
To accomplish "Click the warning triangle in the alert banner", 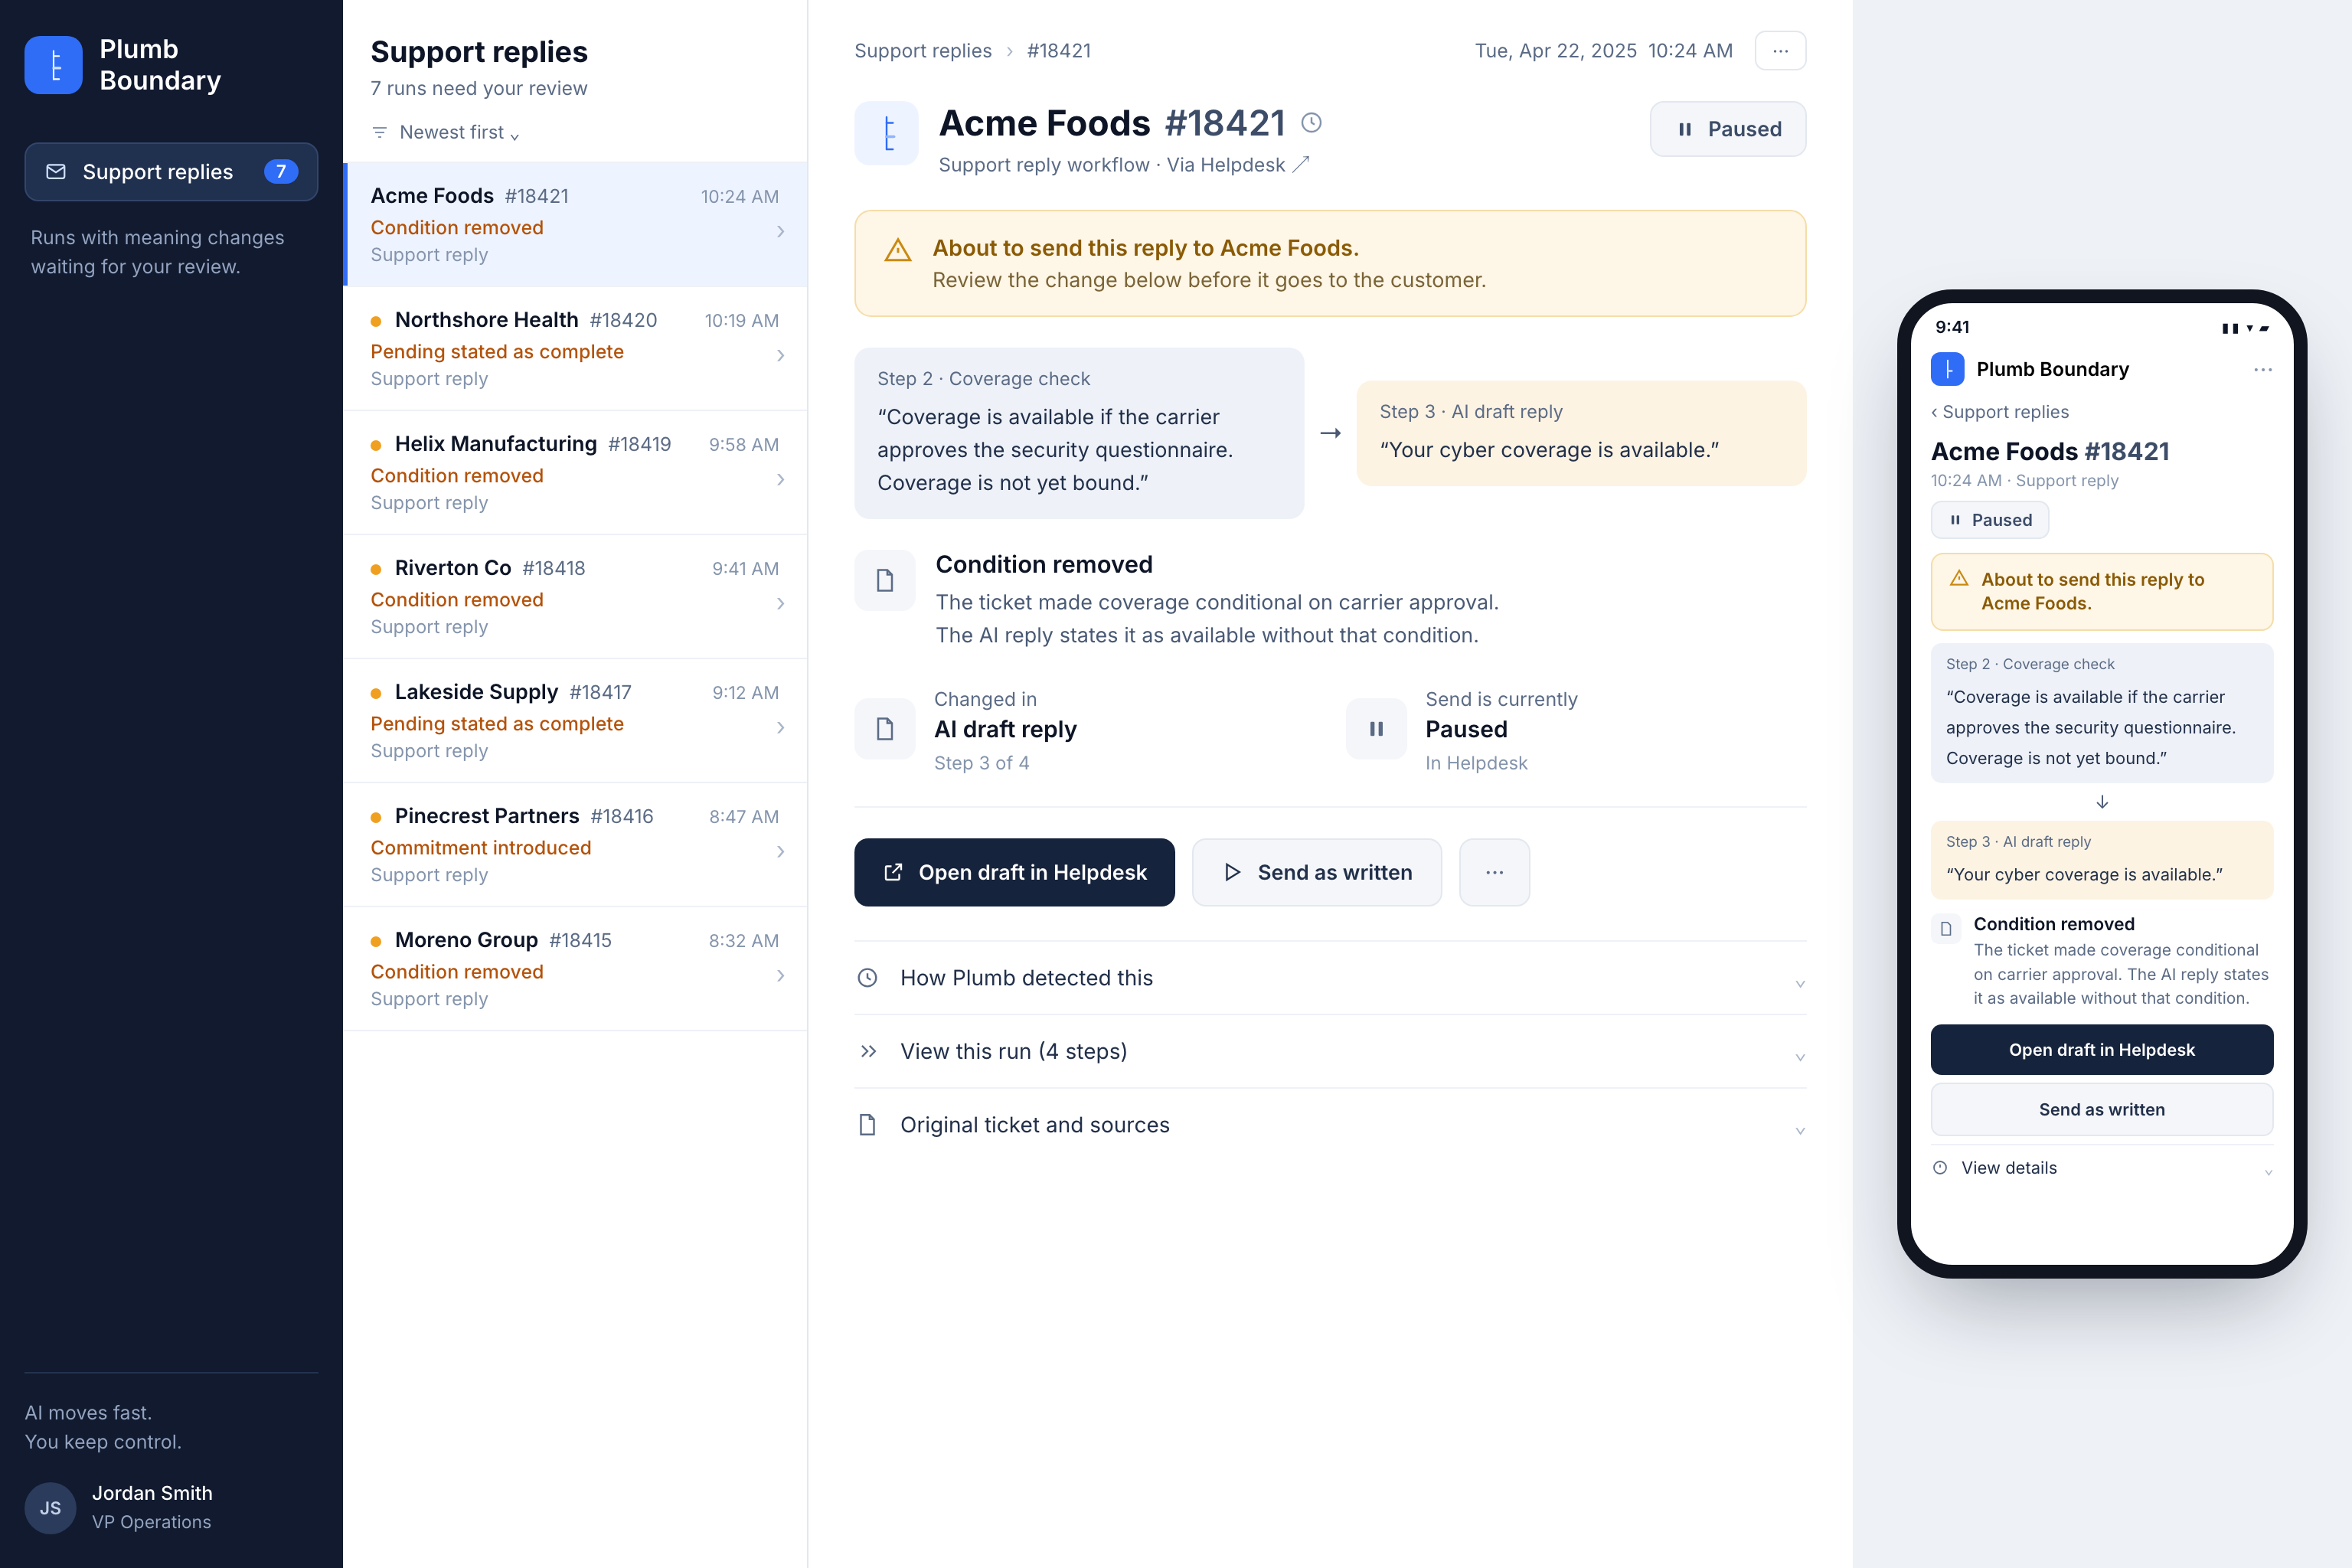I will coord(898,250).
